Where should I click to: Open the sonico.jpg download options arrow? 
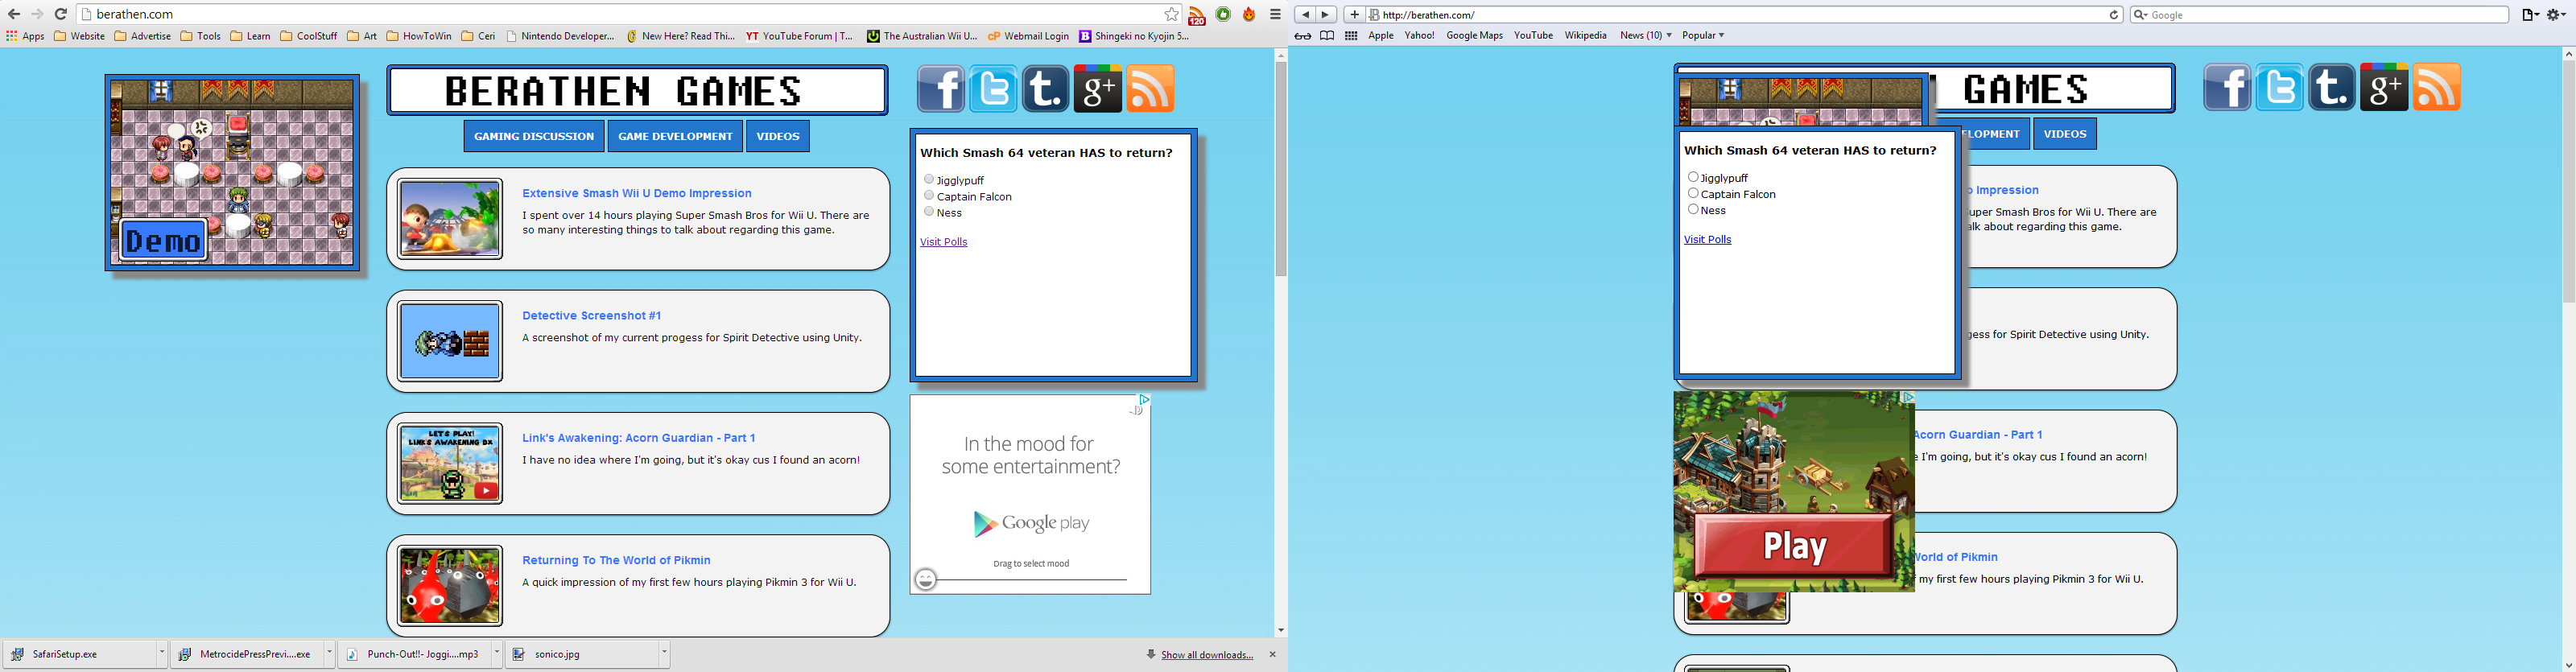(x=664, y=654)
